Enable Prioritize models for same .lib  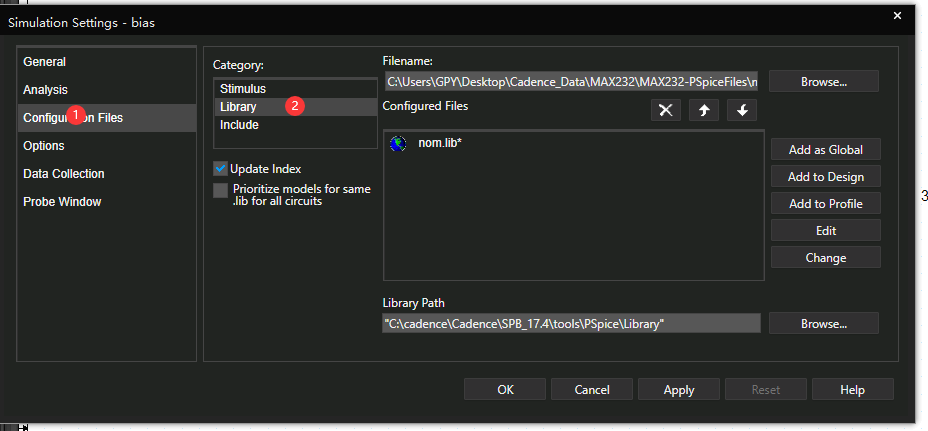220,190
